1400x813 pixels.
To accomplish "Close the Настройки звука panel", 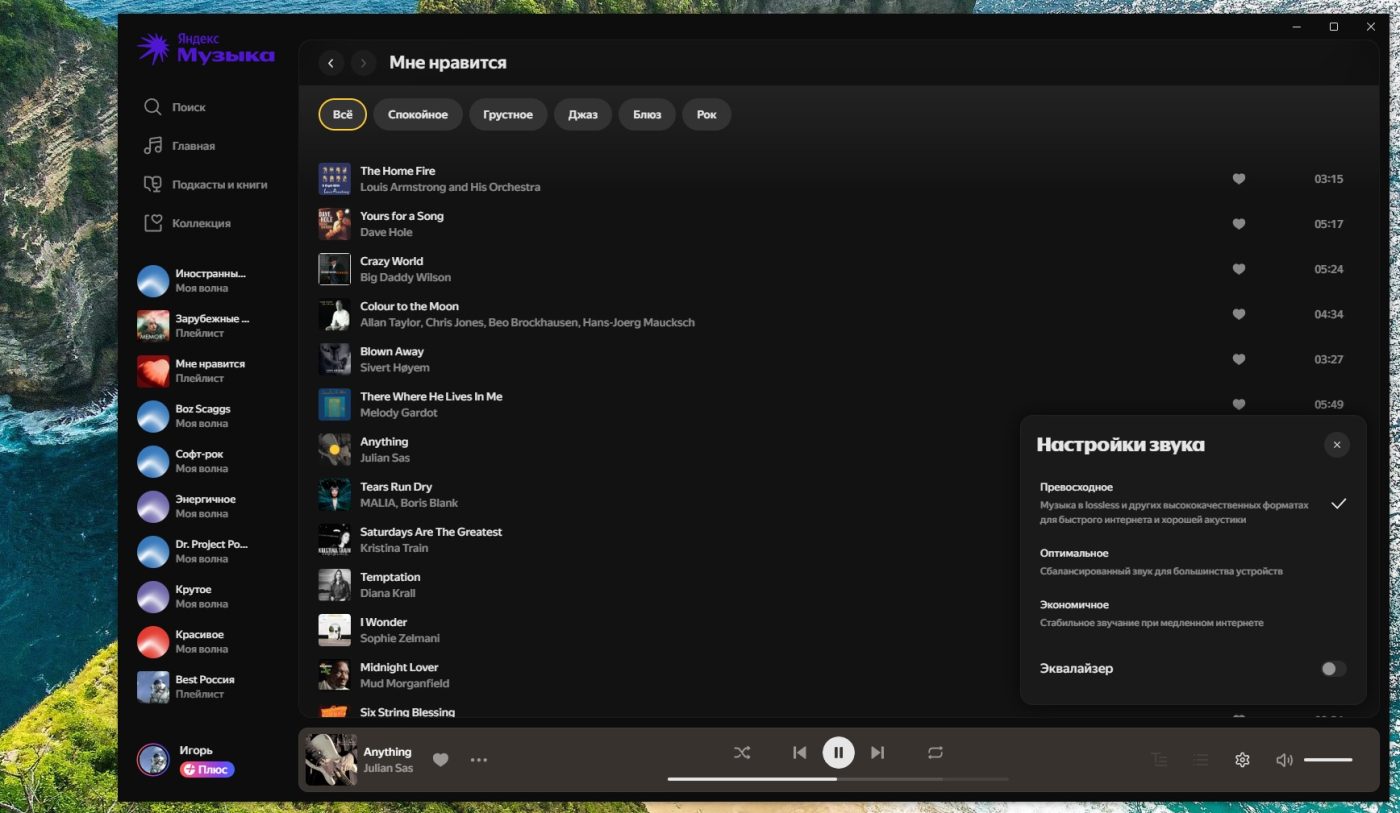I will 1336,445.
